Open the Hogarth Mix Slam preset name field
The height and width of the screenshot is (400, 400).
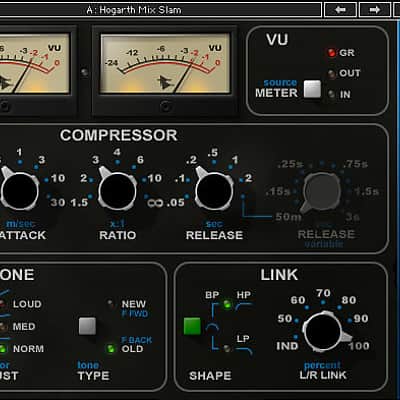tap(160, 10)
